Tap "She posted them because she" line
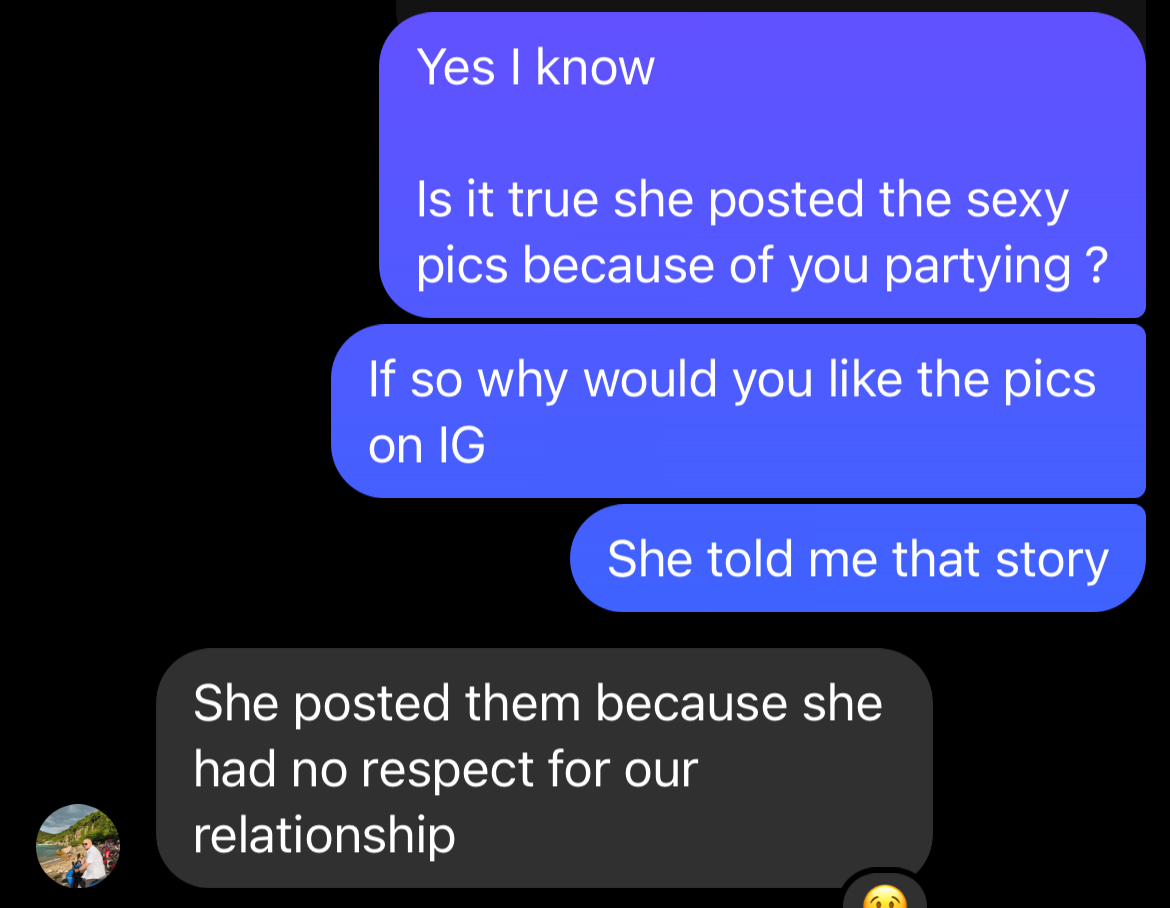 point(537,703)
